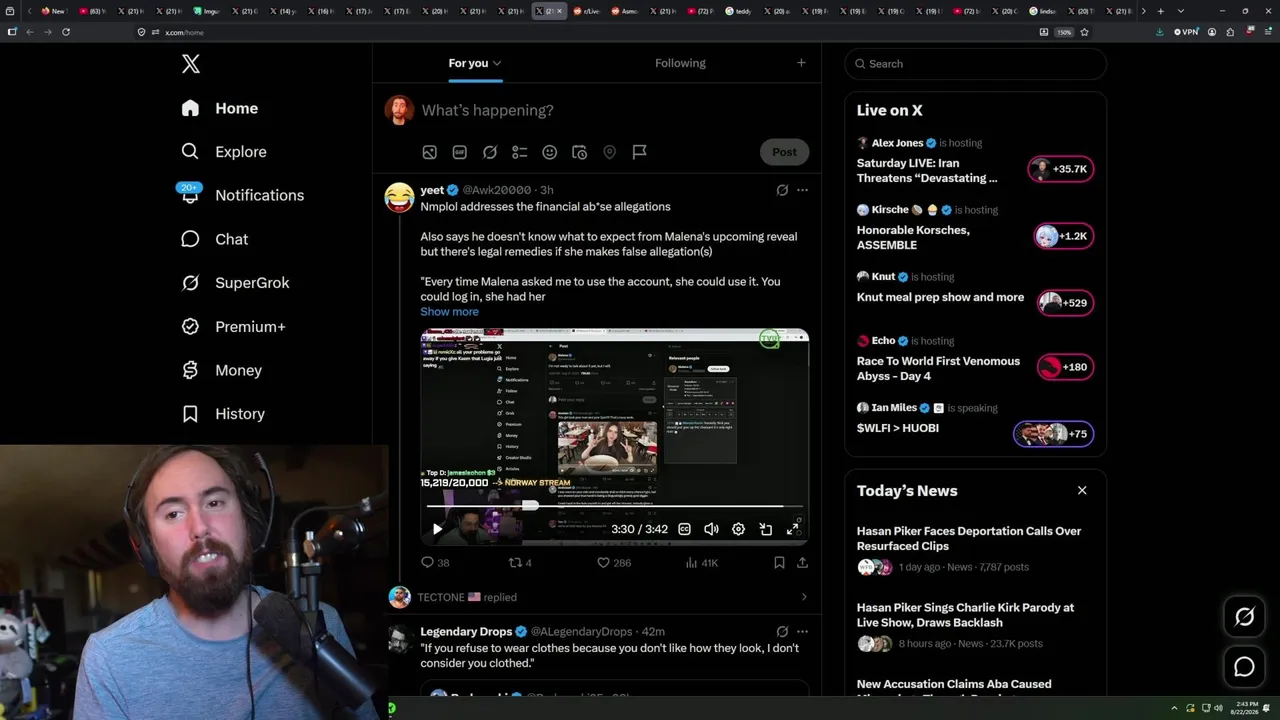Repost yeet's post
The image size is (1280, 720).
[x=520, y=563]
